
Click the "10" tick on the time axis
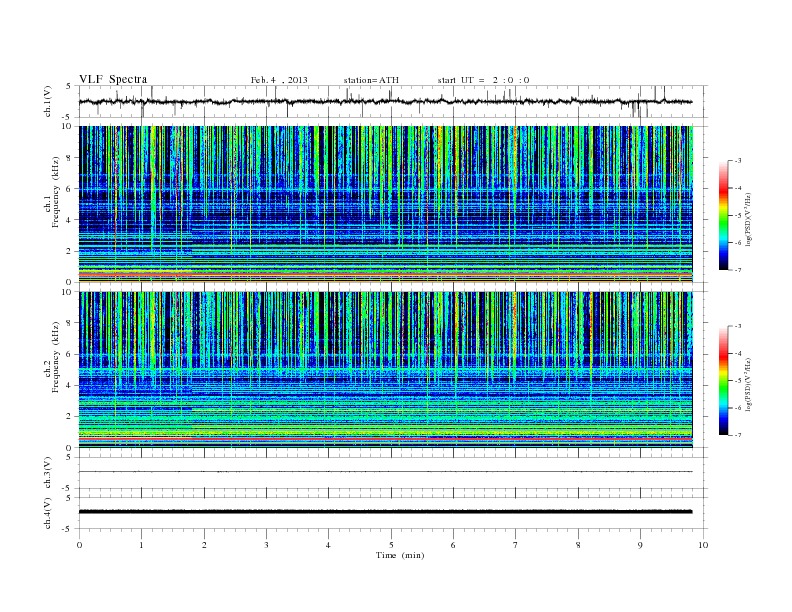click(703, 545)
